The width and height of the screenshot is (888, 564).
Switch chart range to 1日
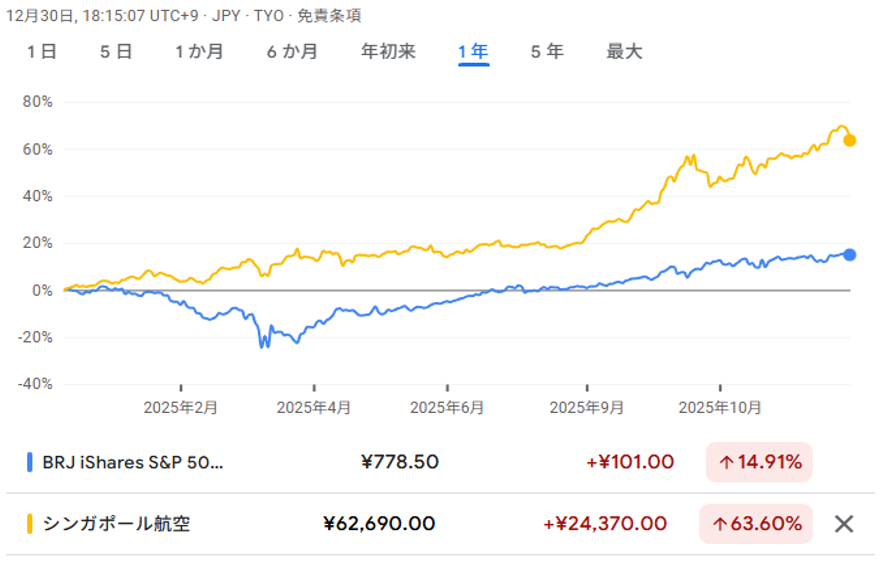(x=42, y=52)
